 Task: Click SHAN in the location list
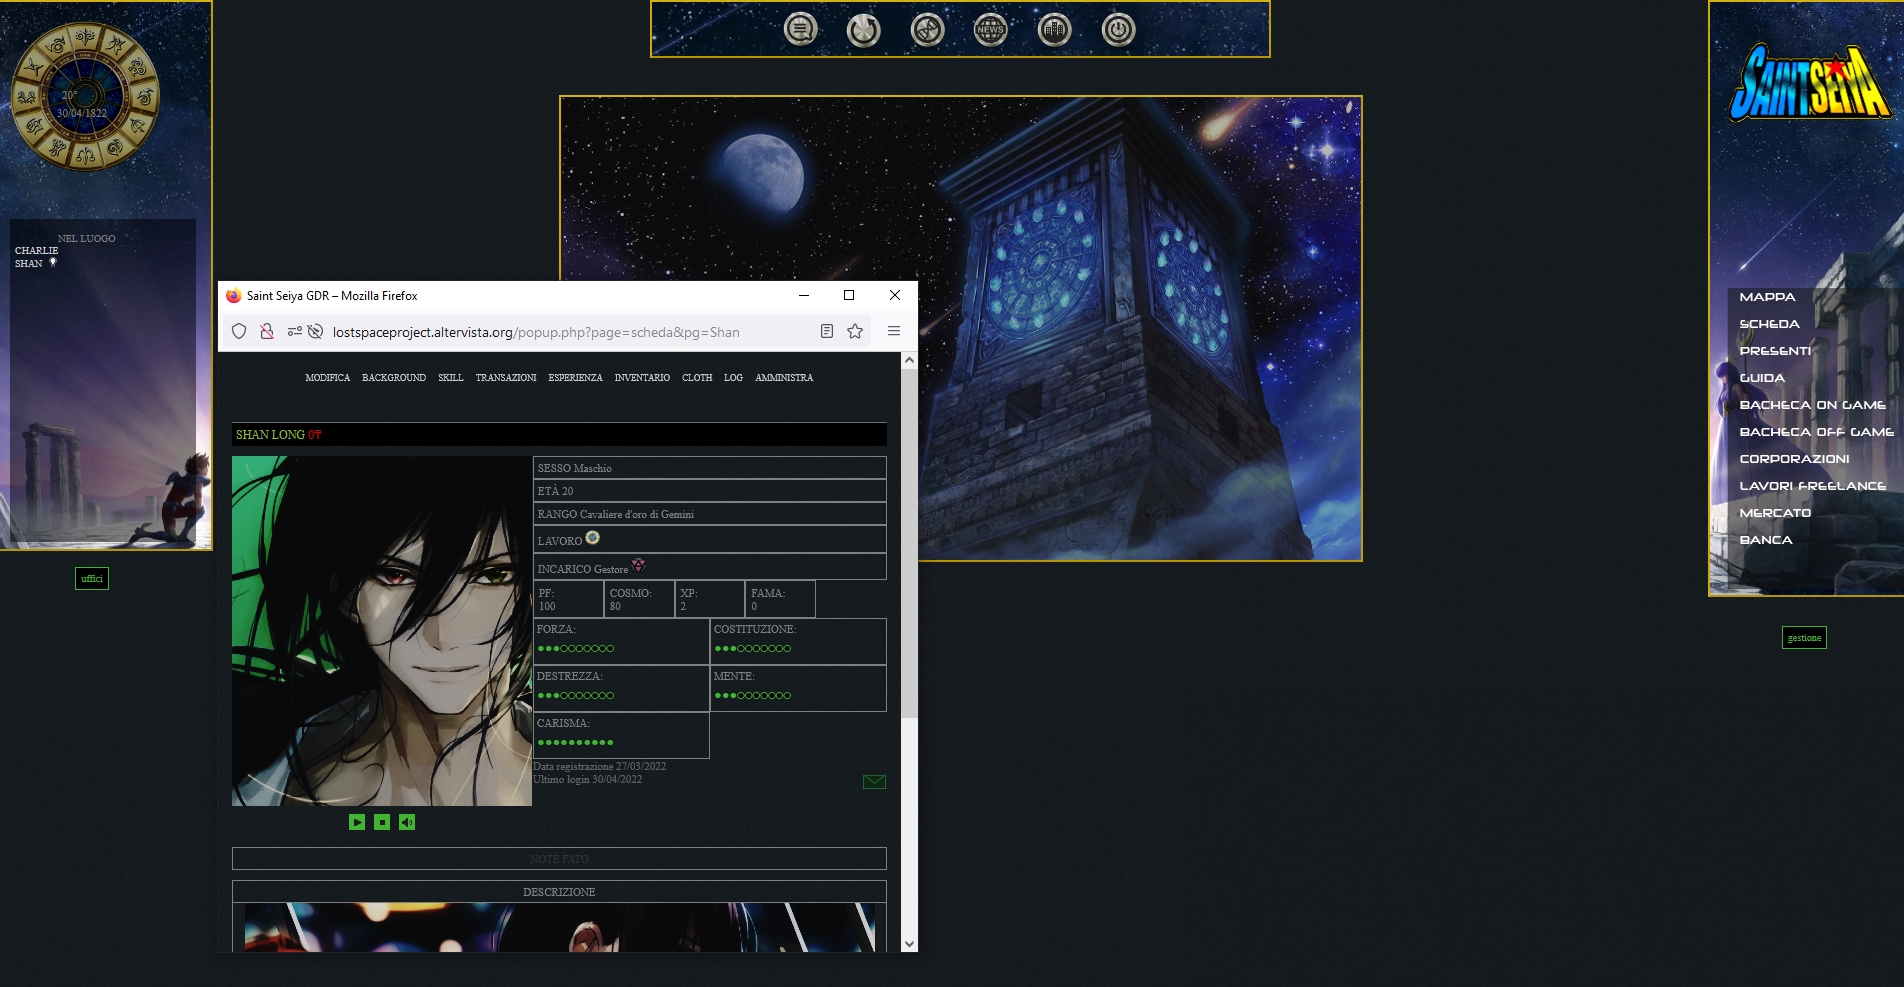(29, 264)
